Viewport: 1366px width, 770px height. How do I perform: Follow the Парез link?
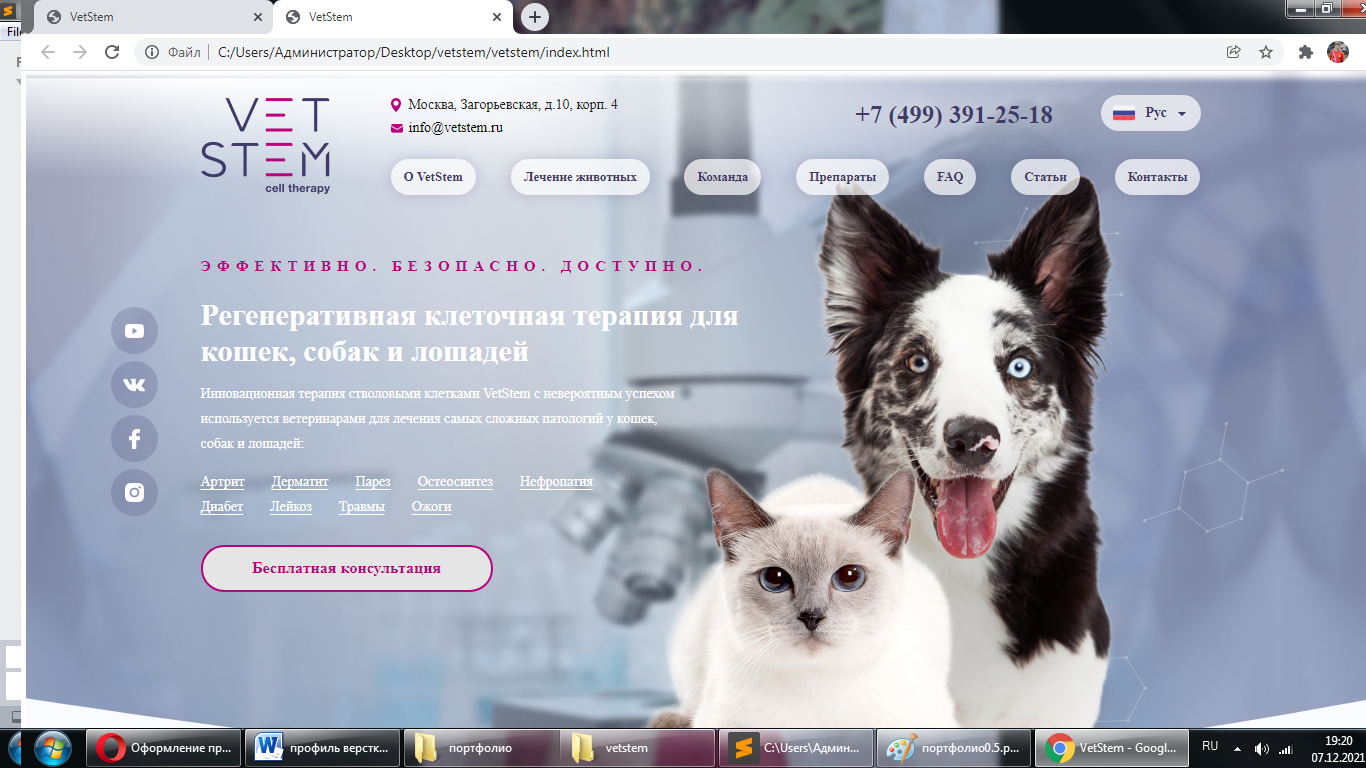(x=373, y=482)
